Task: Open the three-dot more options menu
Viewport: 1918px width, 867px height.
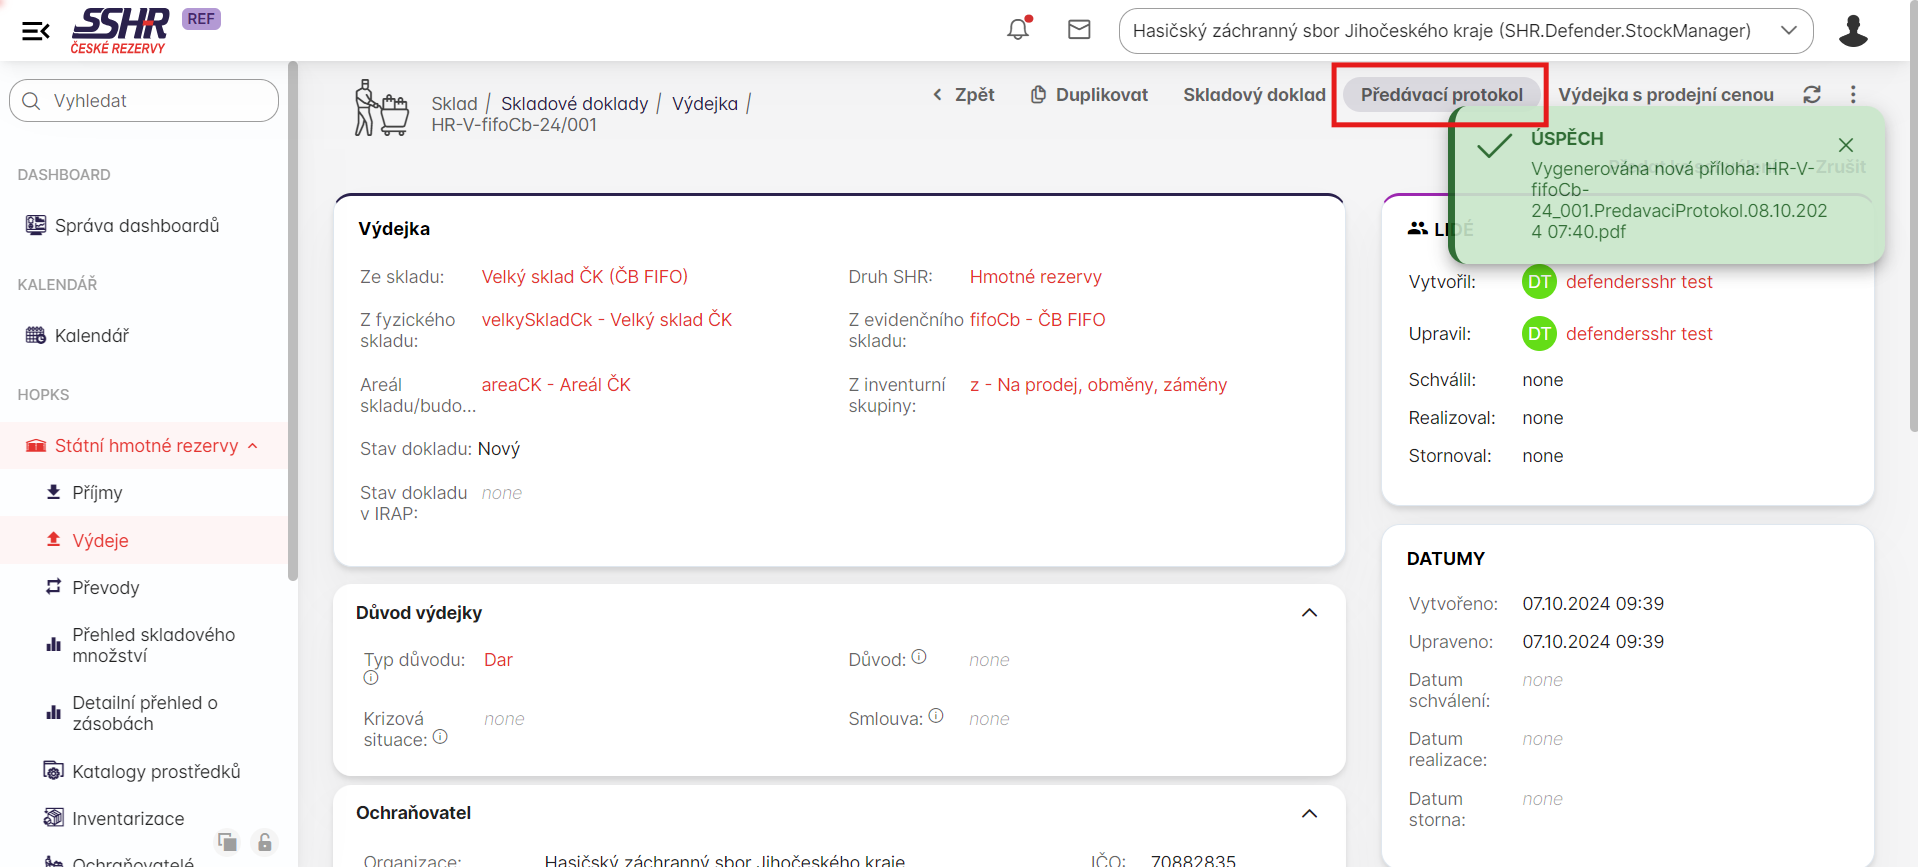Action: (x=1853, y=94)
